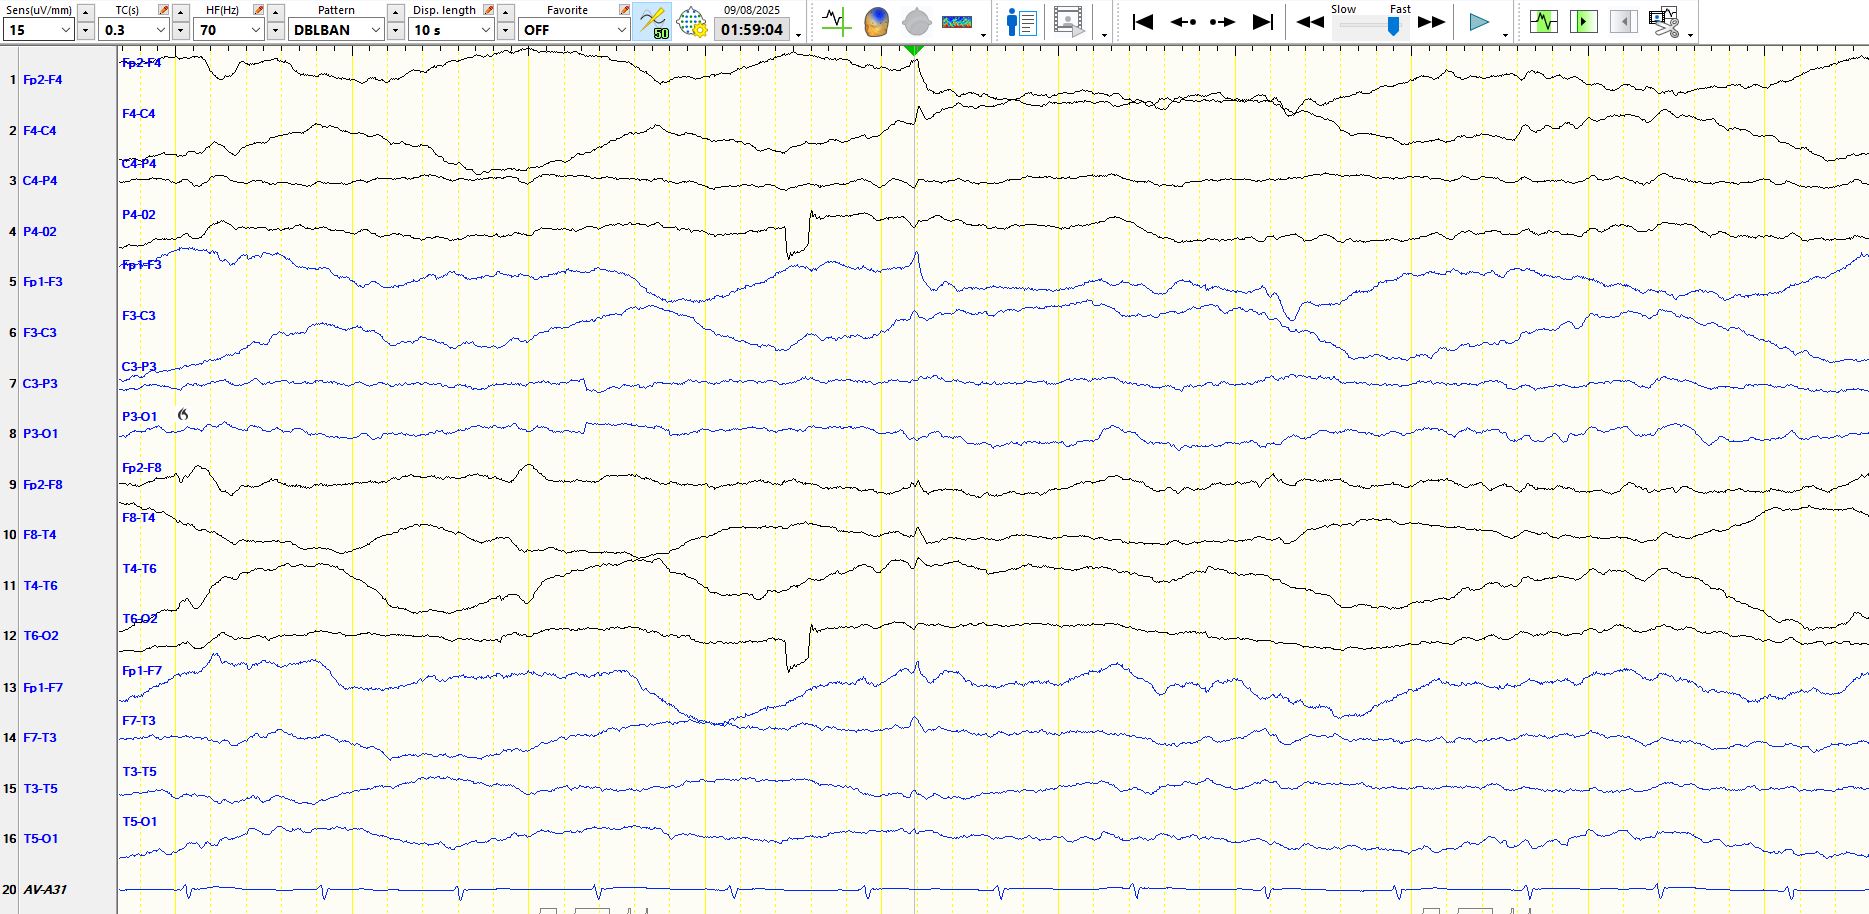The width and height of the screenshot is (1869, 914).
Task: Select channel 5 Fp1-F3 label
Action: coord(43,281)
